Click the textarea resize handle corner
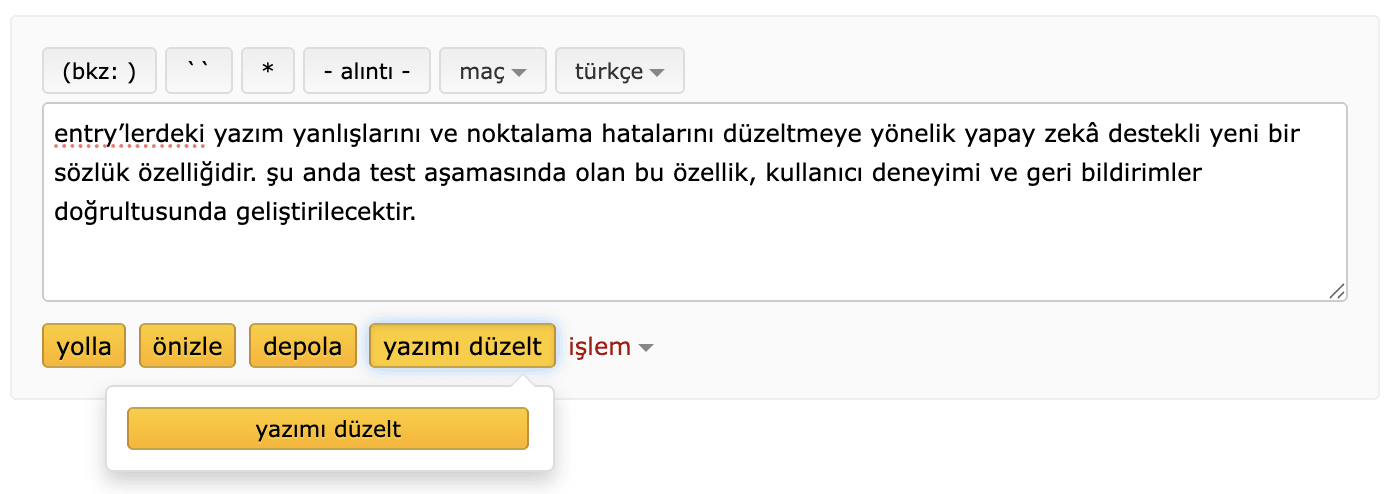 (1336, 291)
